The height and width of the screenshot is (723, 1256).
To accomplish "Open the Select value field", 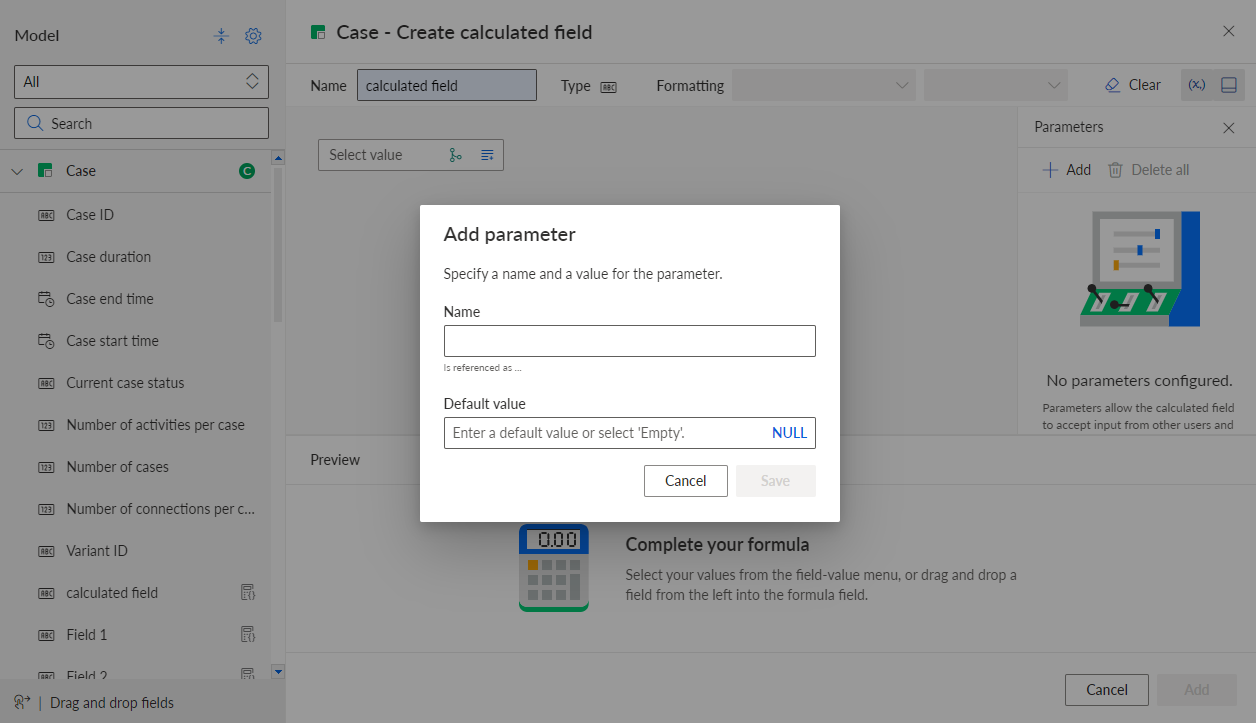I will (x=411, y=155).
